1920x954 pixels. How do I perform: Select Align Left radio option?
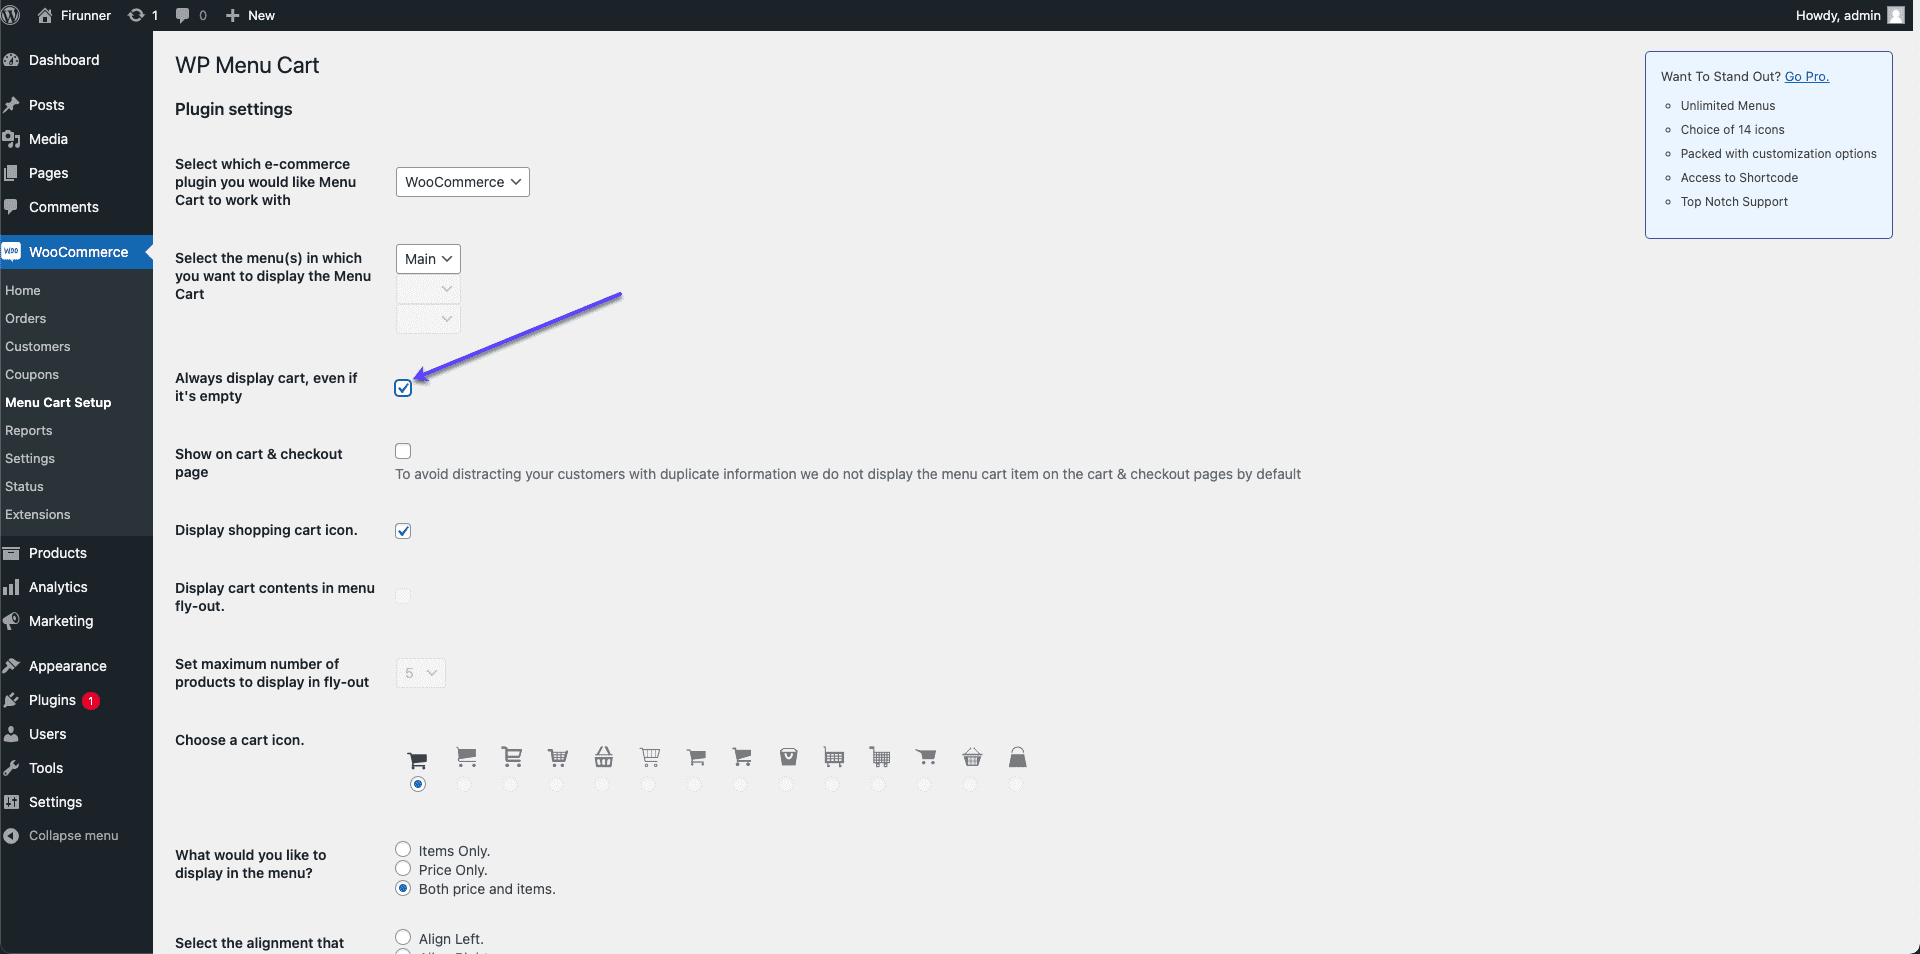tap(403, 938)
